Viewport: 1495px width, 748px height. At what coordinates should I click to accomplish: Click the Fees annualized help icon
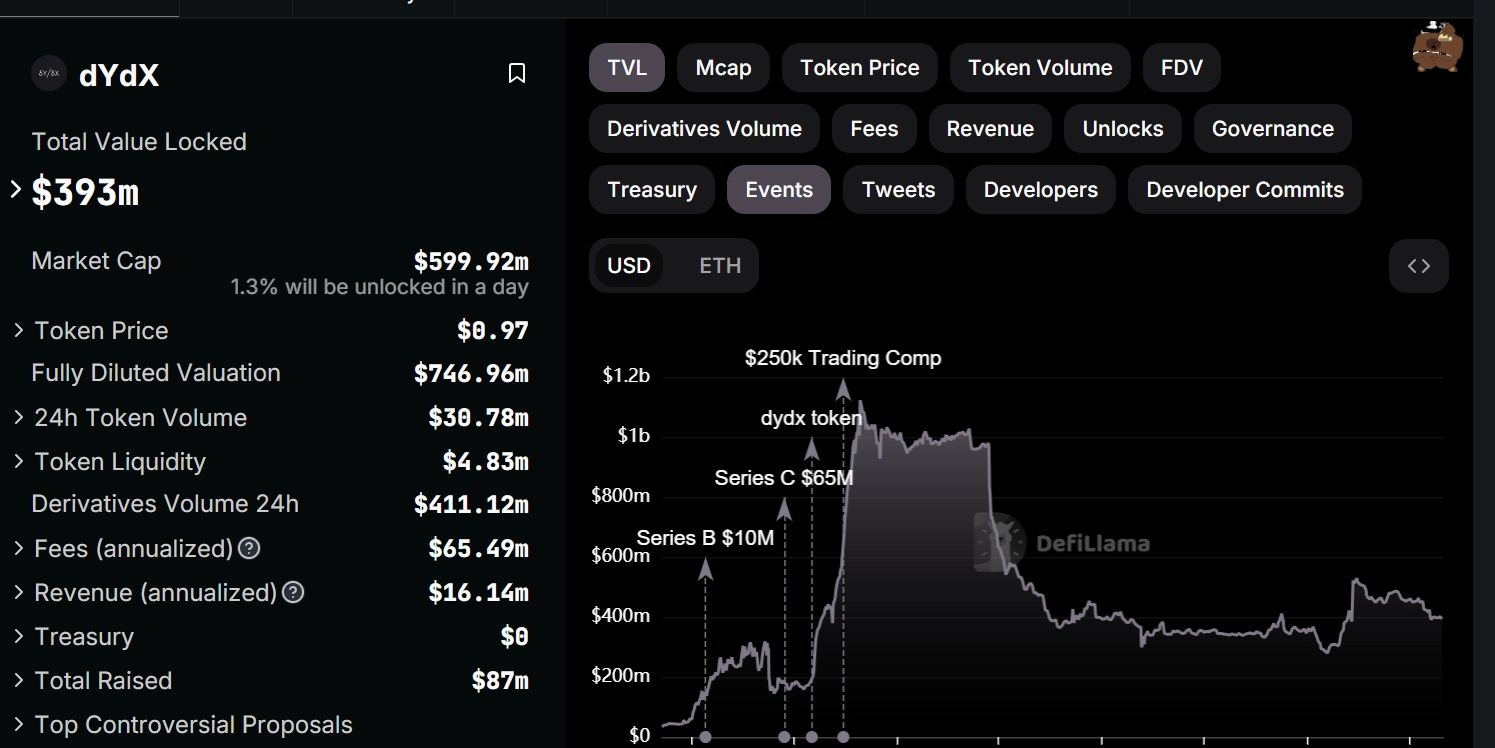point(250,548)
